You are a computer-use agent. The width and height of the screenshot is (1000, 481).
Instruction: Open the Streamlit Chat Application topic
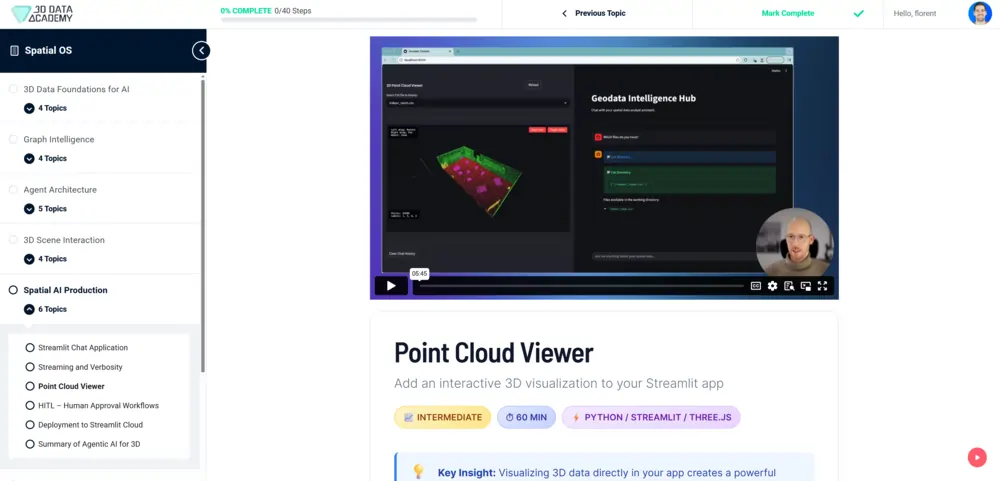pos(83,348)
